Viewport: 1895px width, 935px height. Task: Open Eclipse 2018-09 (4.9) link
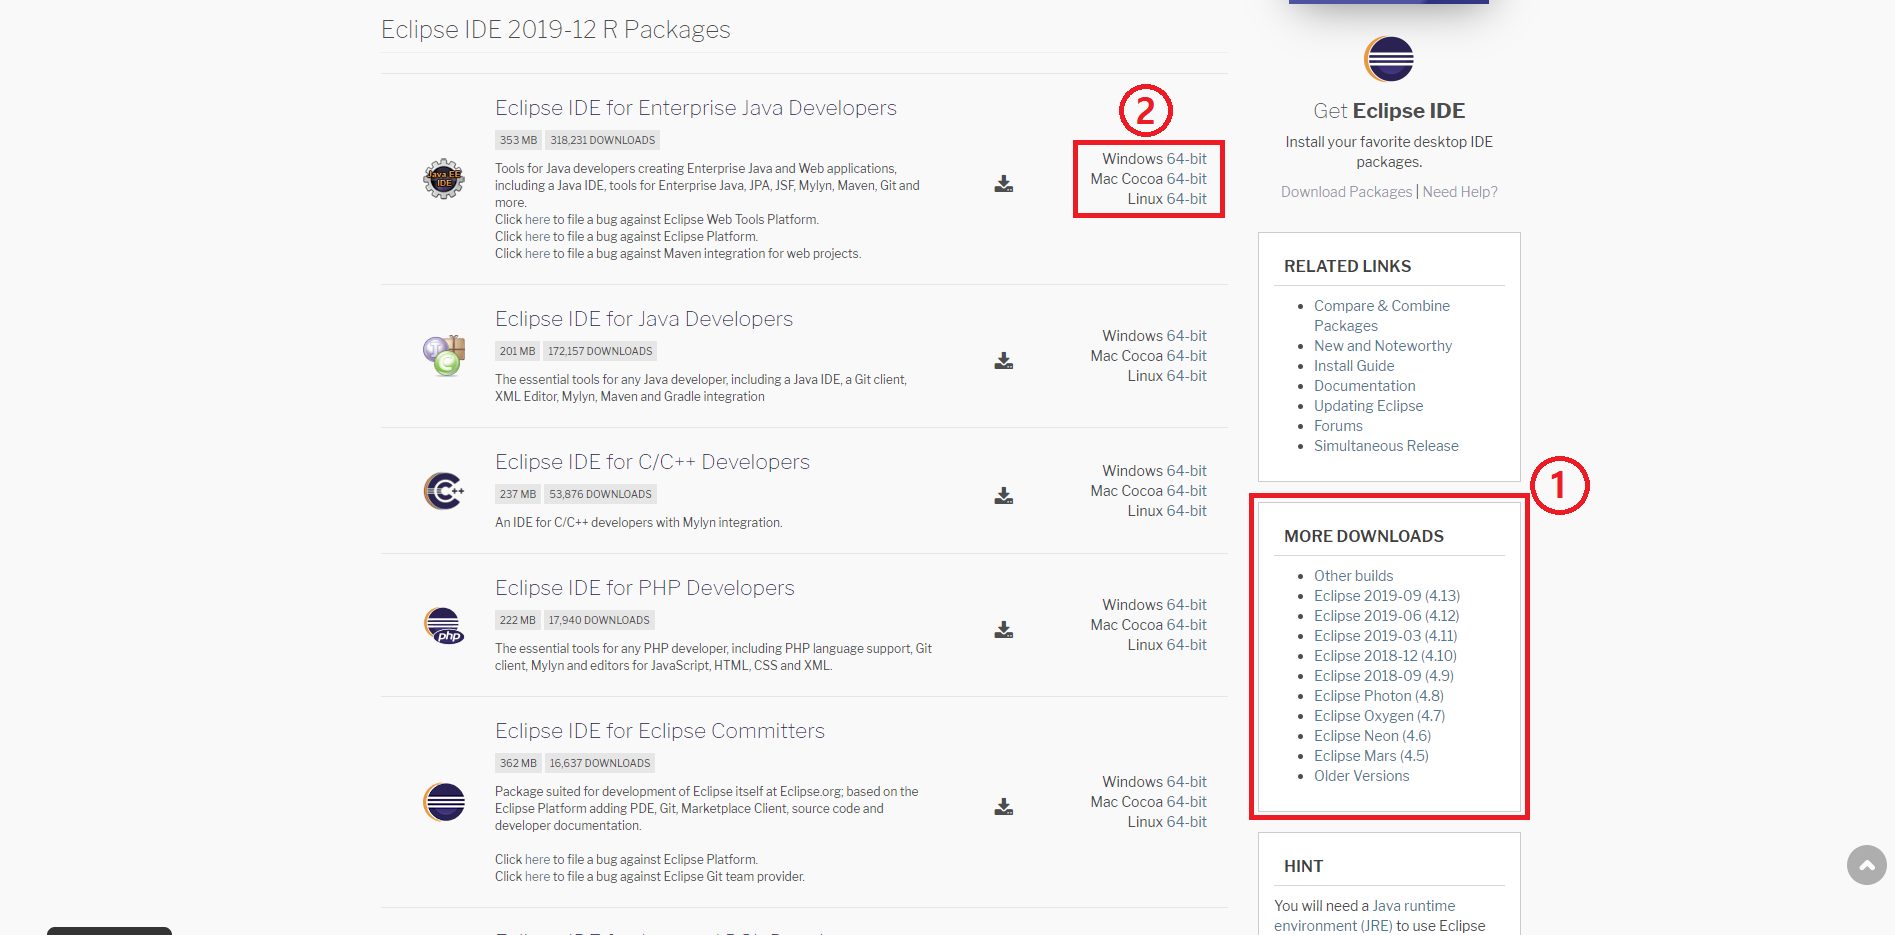[1384, 676]
